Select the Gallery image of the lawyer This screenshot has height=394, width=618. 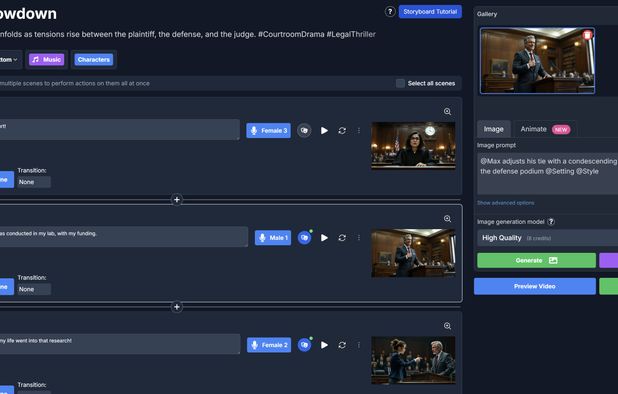pos(537,61)
